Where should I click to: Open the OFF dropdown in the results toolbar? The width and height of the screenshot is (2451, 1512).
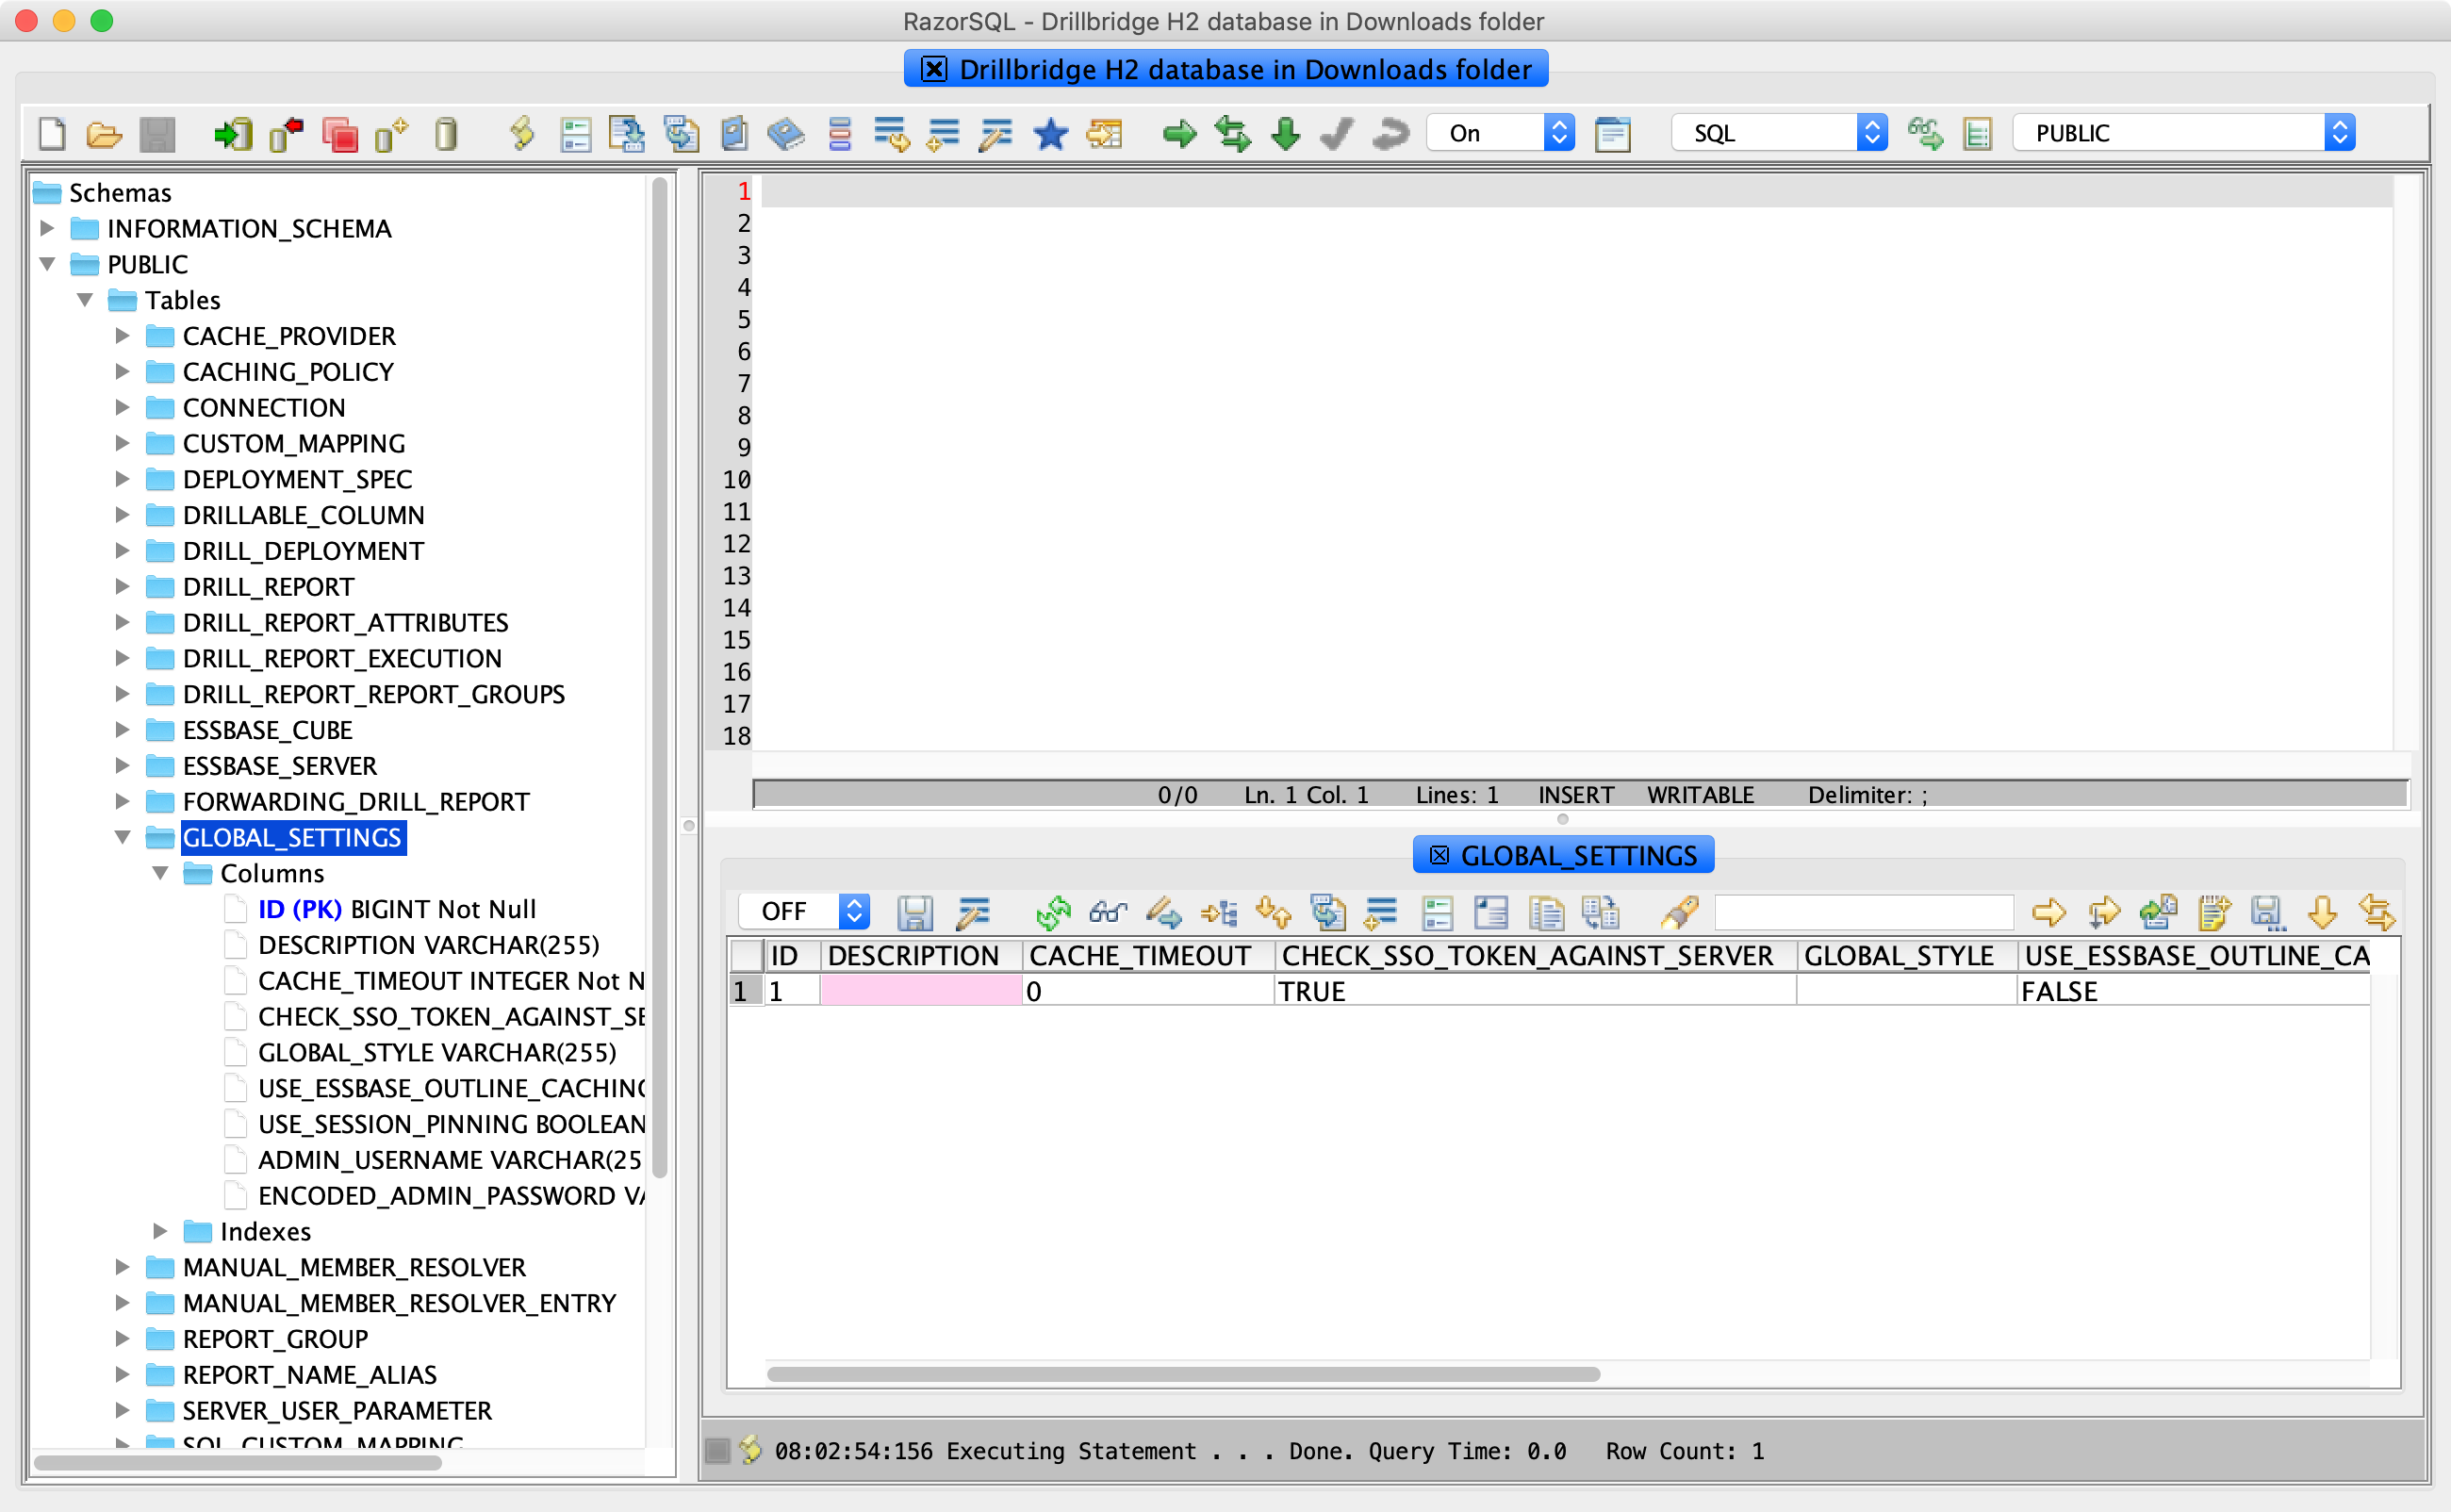click(x=804, y=911)
